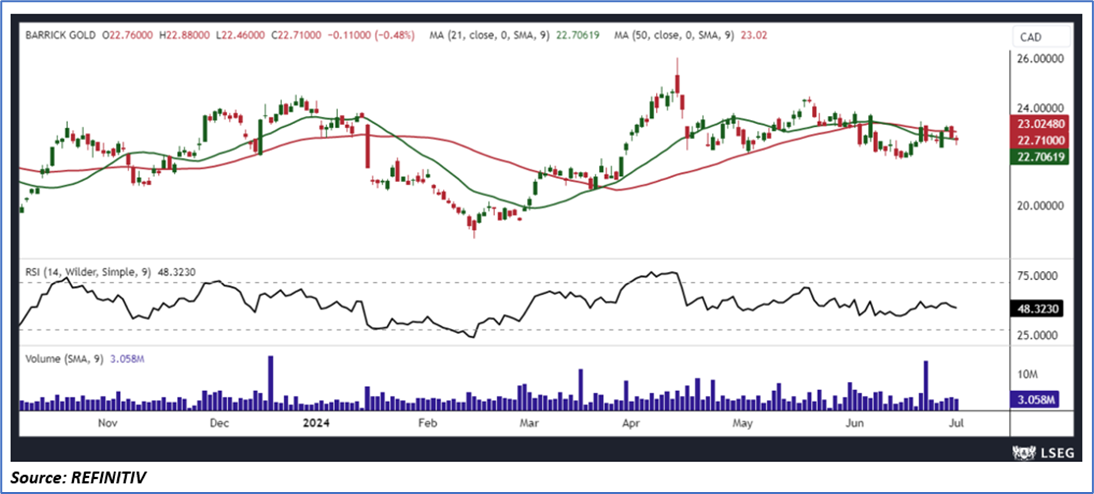Click the Source: REFINITIV caption
Screen dimensions: 1094x494
[78, 478]
